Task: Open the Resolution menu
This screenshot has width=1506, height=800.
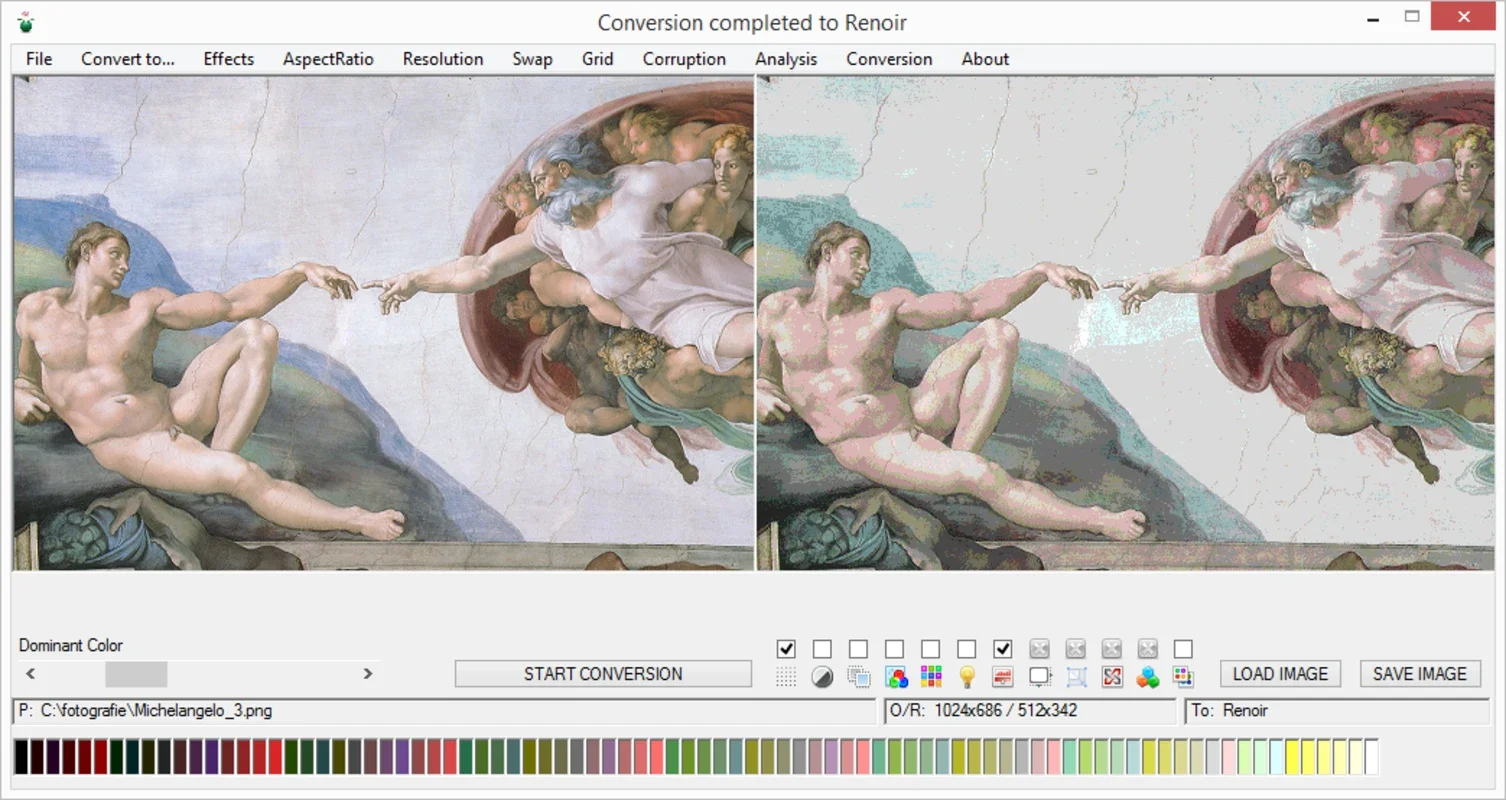Action: pos(443,59)
